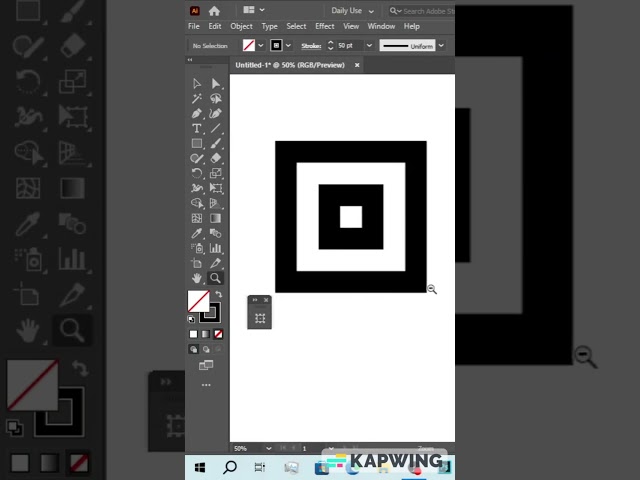Set paint type to Color

click(x=193, y=334)
